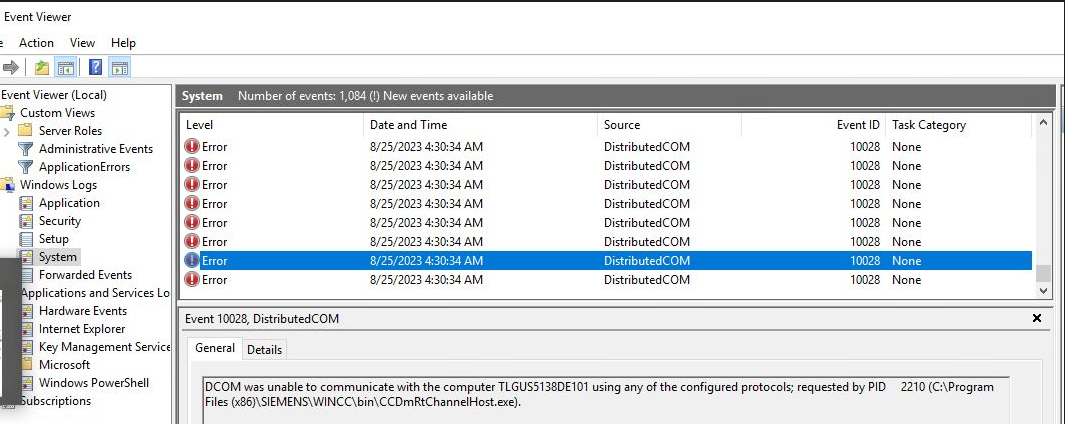Click the forward arrow toolbar icon
This screenshot has height=424, width=1065.
(x=11, y=68)
